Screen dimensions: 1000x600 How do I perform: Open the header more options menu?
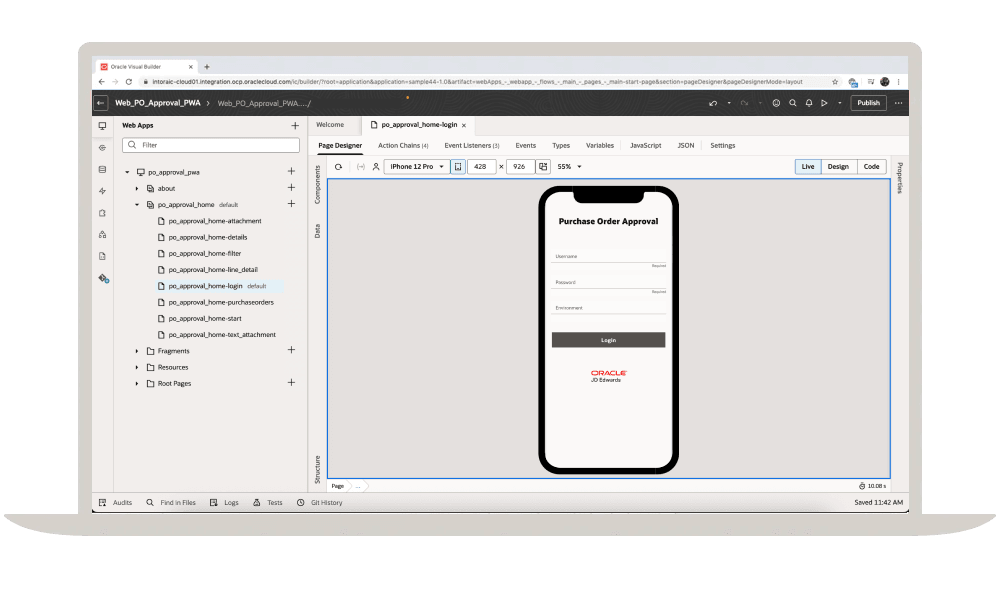(x=899, y=103)
